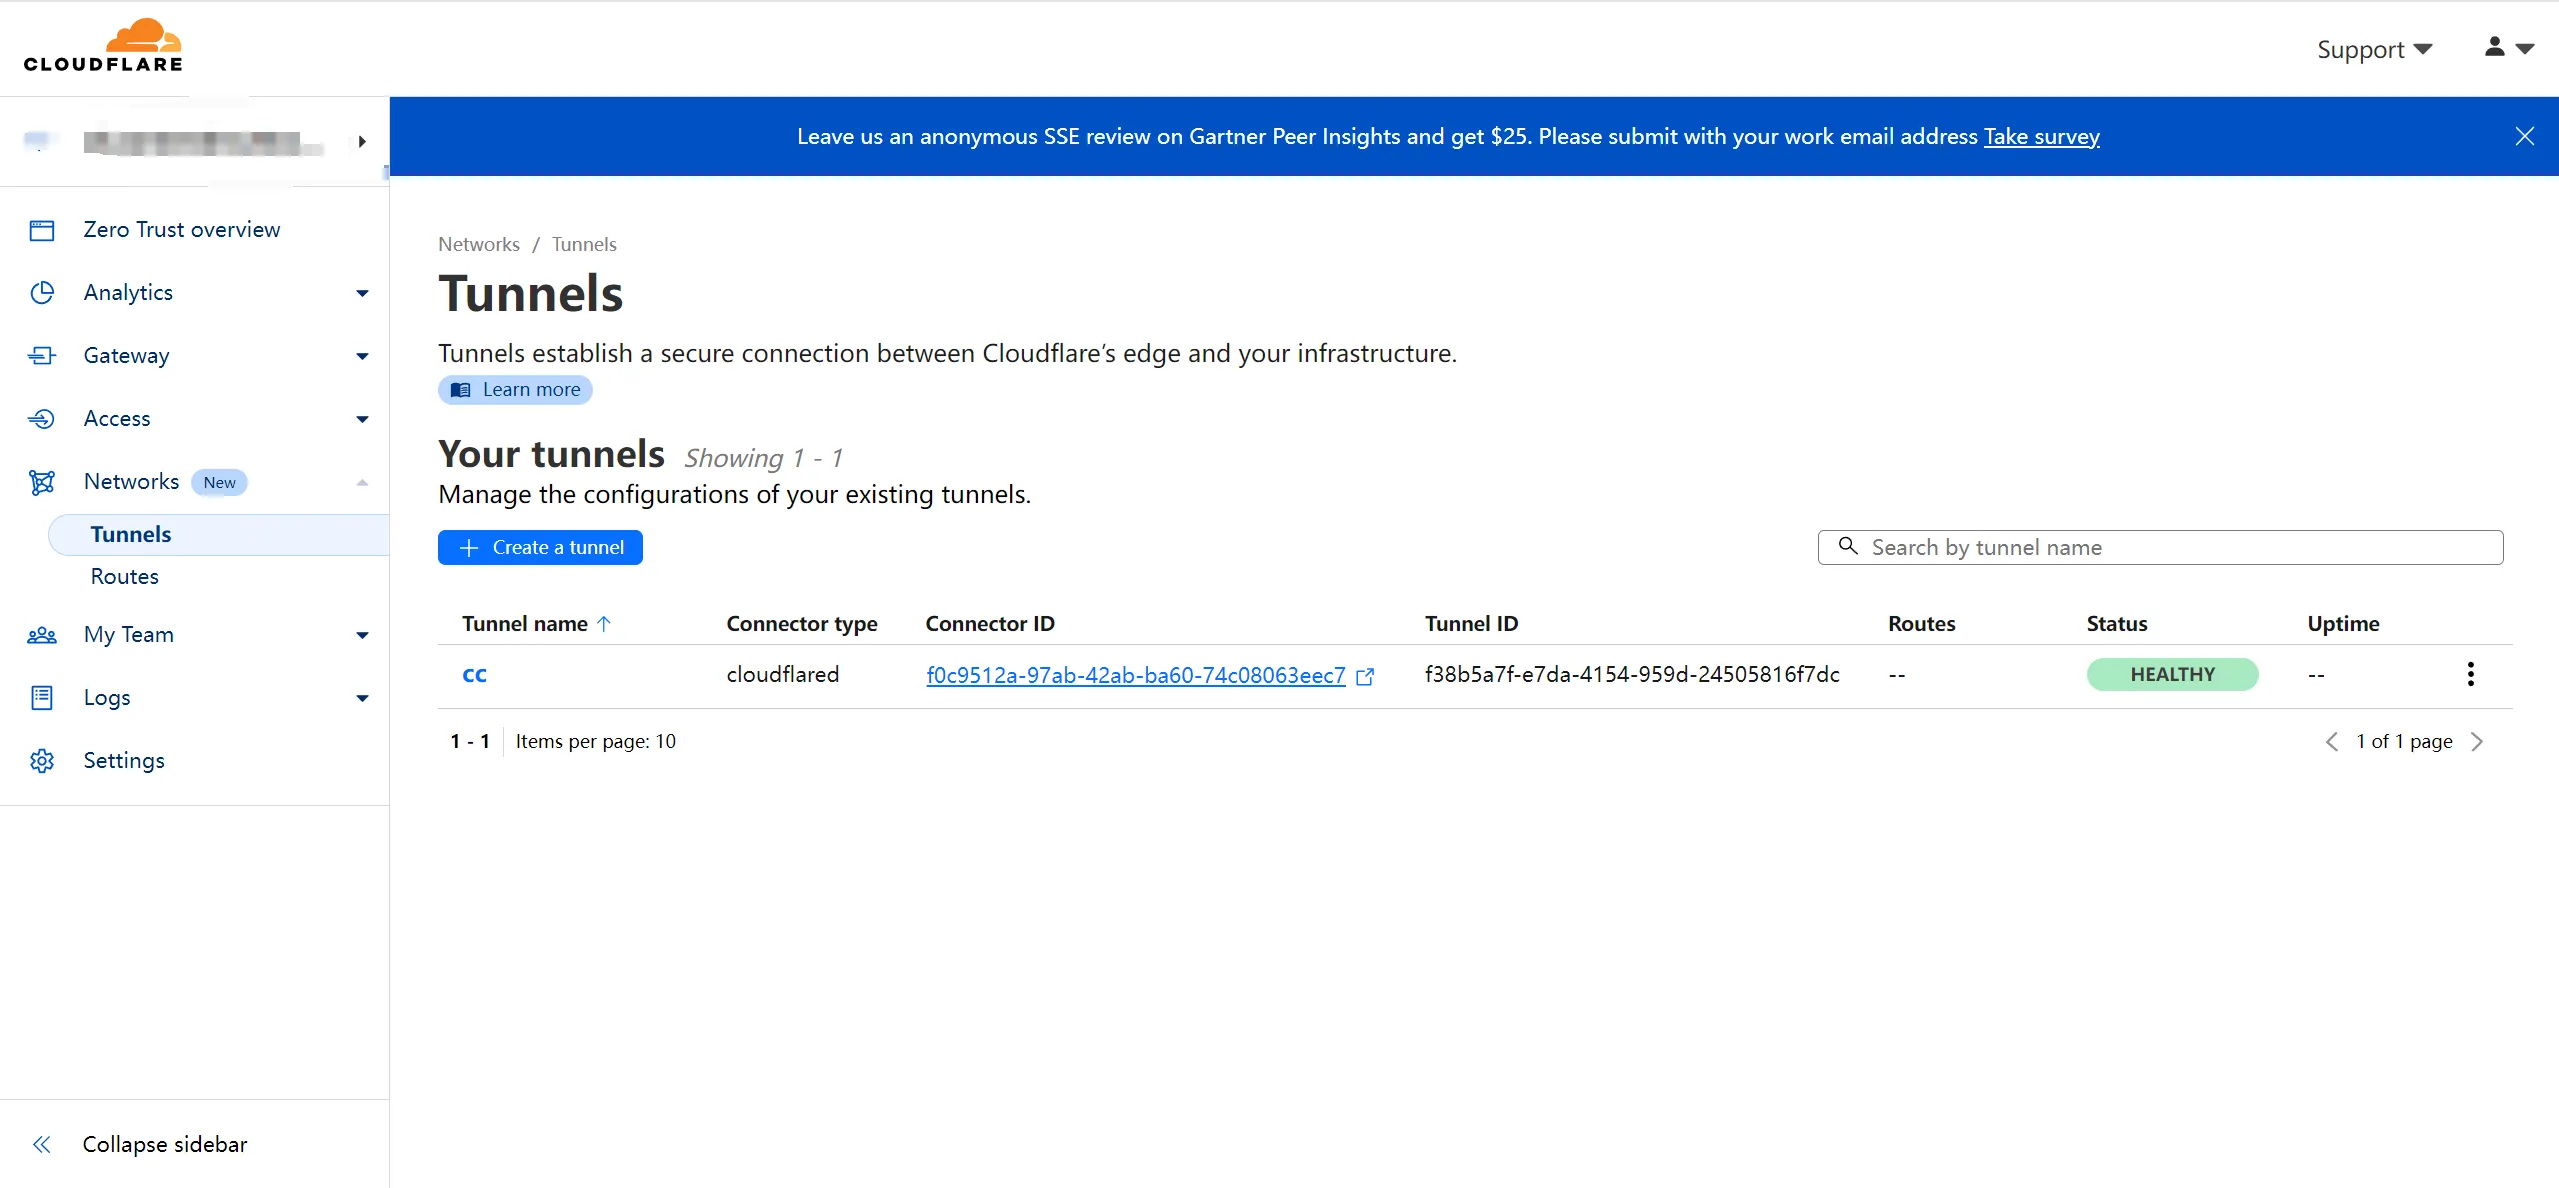Expand the Logs section arrow

[362, 698]
